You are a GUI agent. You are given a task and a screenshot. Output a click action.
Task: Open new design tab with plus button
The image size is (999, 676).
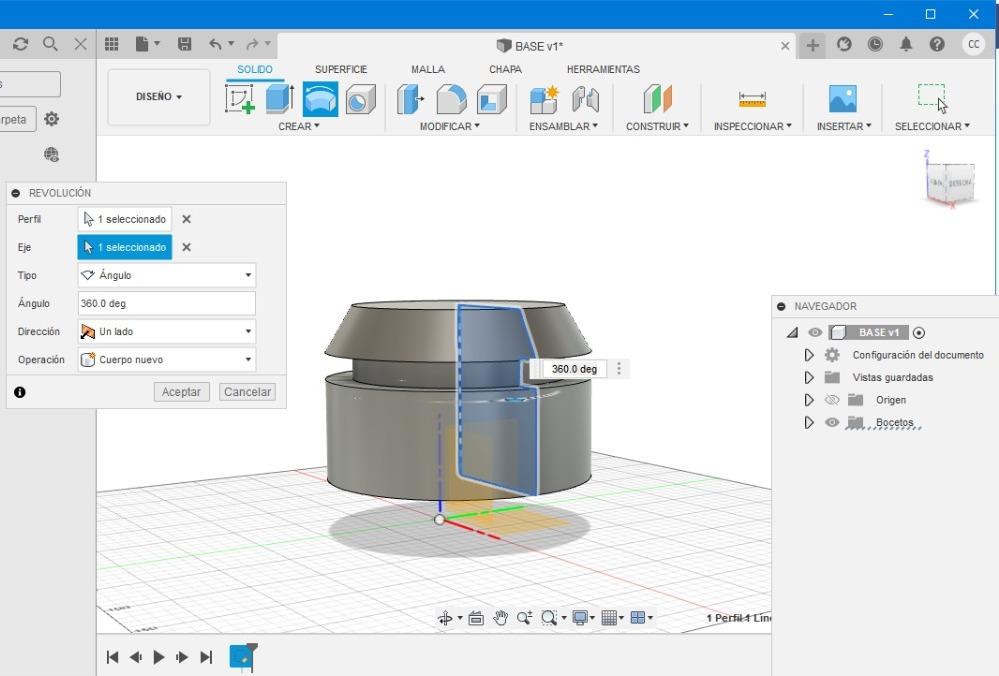(812, 45)
